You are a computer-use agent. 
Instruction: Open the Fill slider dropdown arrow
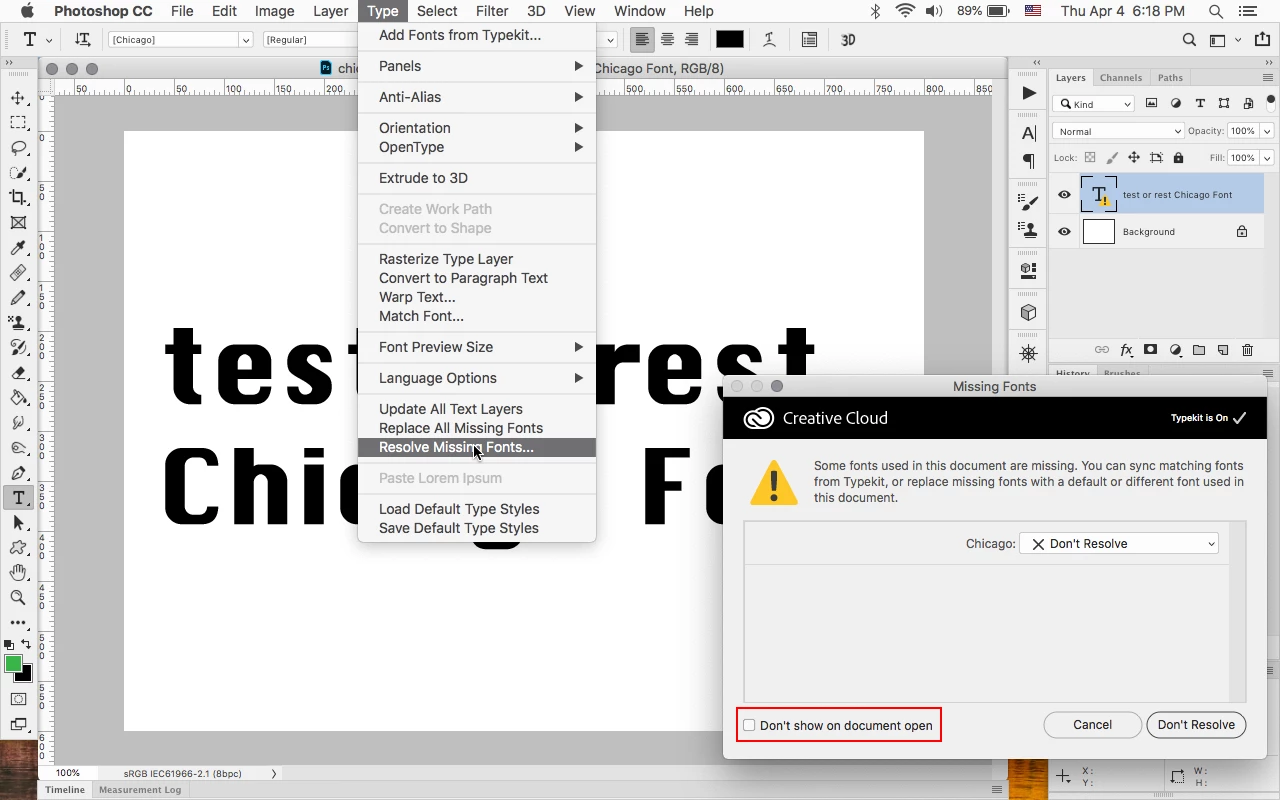click(x=1267, y=158)
